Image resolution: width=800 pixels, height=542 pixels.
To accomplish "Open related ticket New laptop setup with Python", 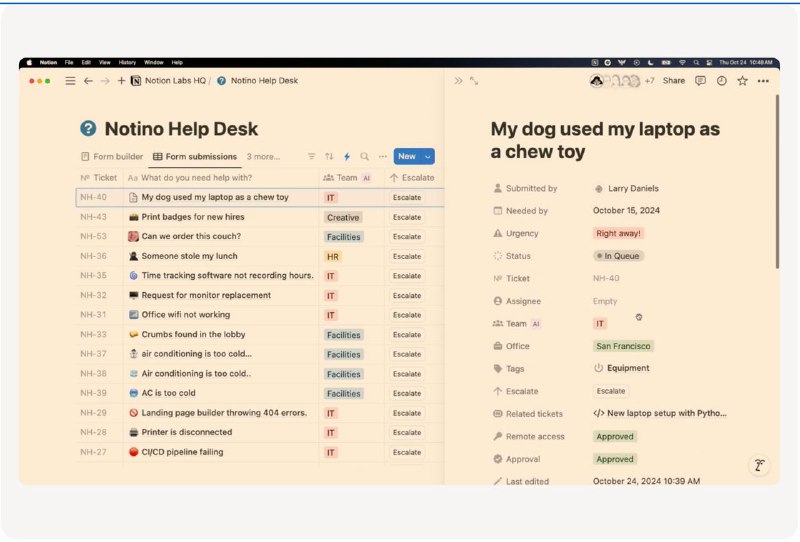I will pos(660,413).
